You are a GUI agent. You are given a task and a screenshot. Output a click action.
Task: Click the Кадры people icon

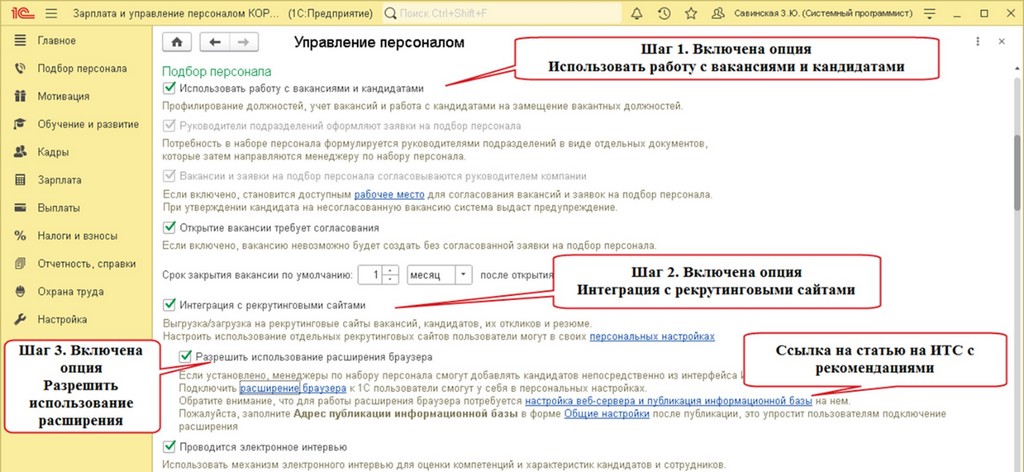coord(20,152)
